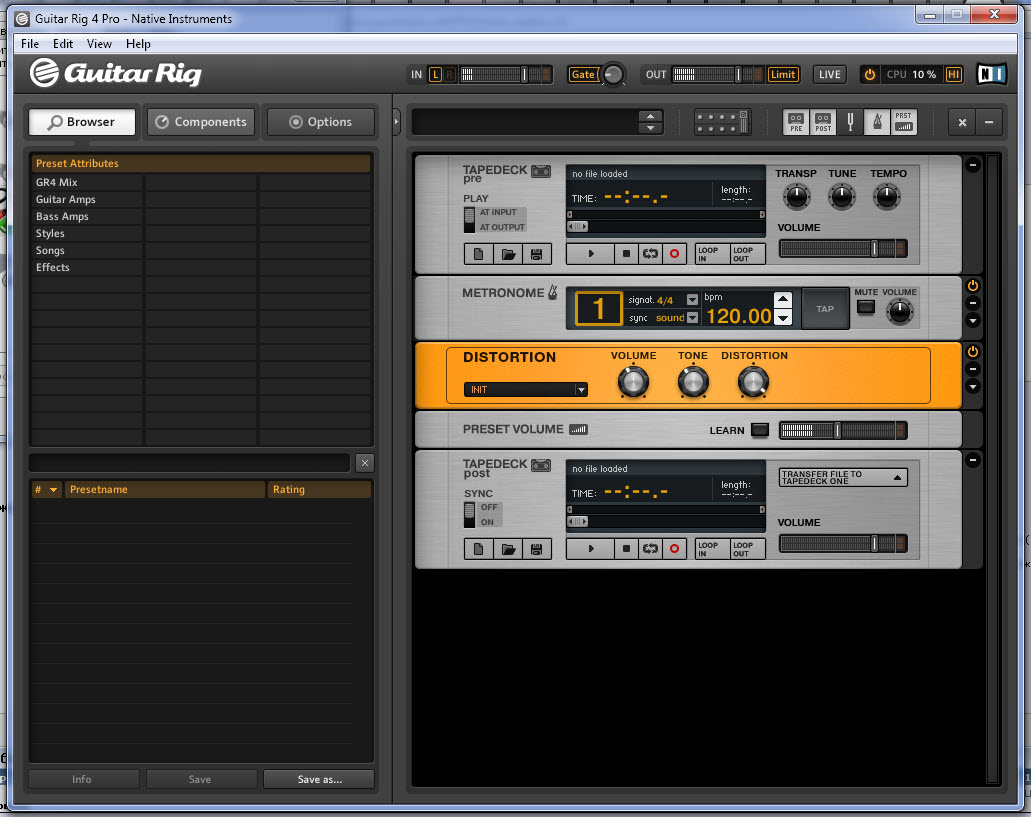This screenshot has width=1031, height=817.
Task: Toggle the output Limit button
Action: (x=783, y=74)
